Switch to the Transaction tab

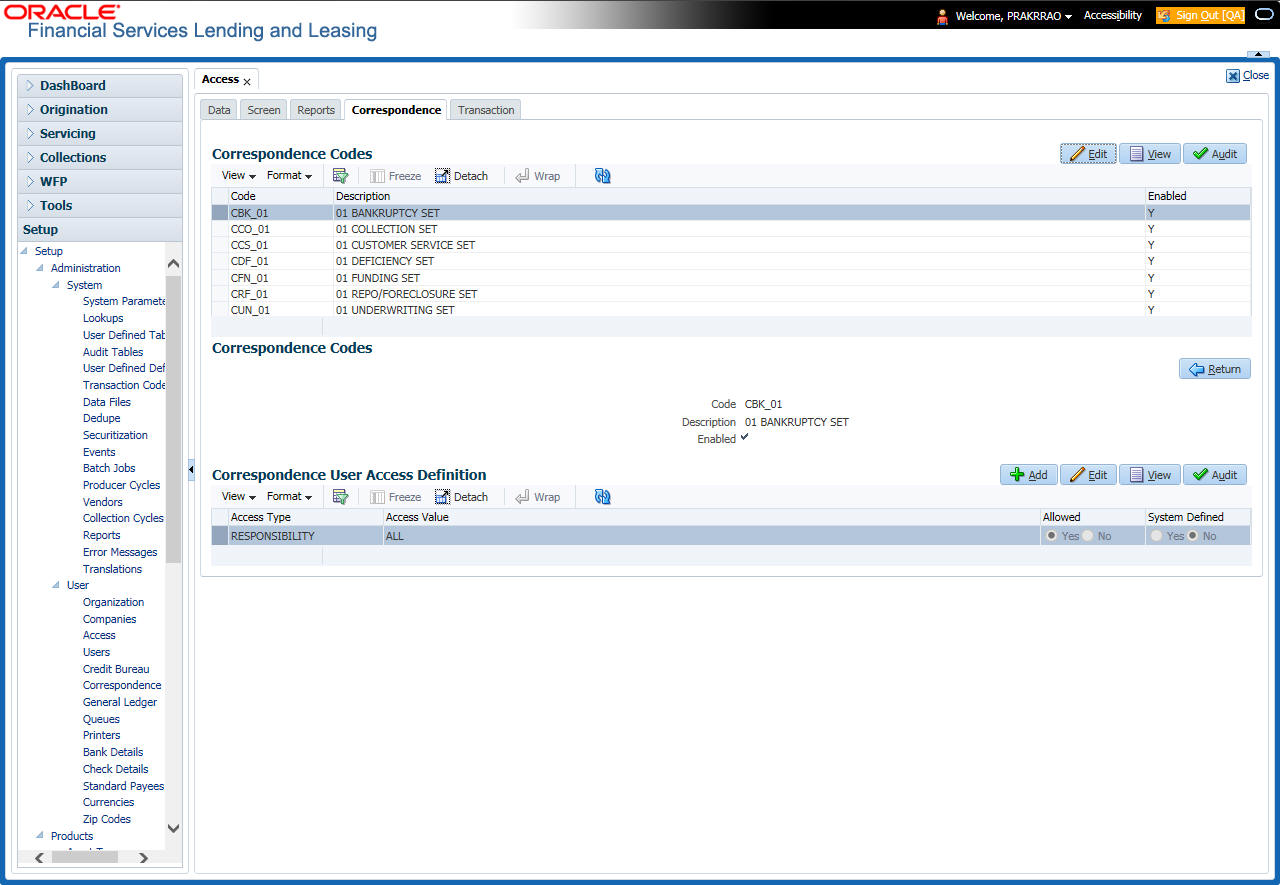(486, 110)
